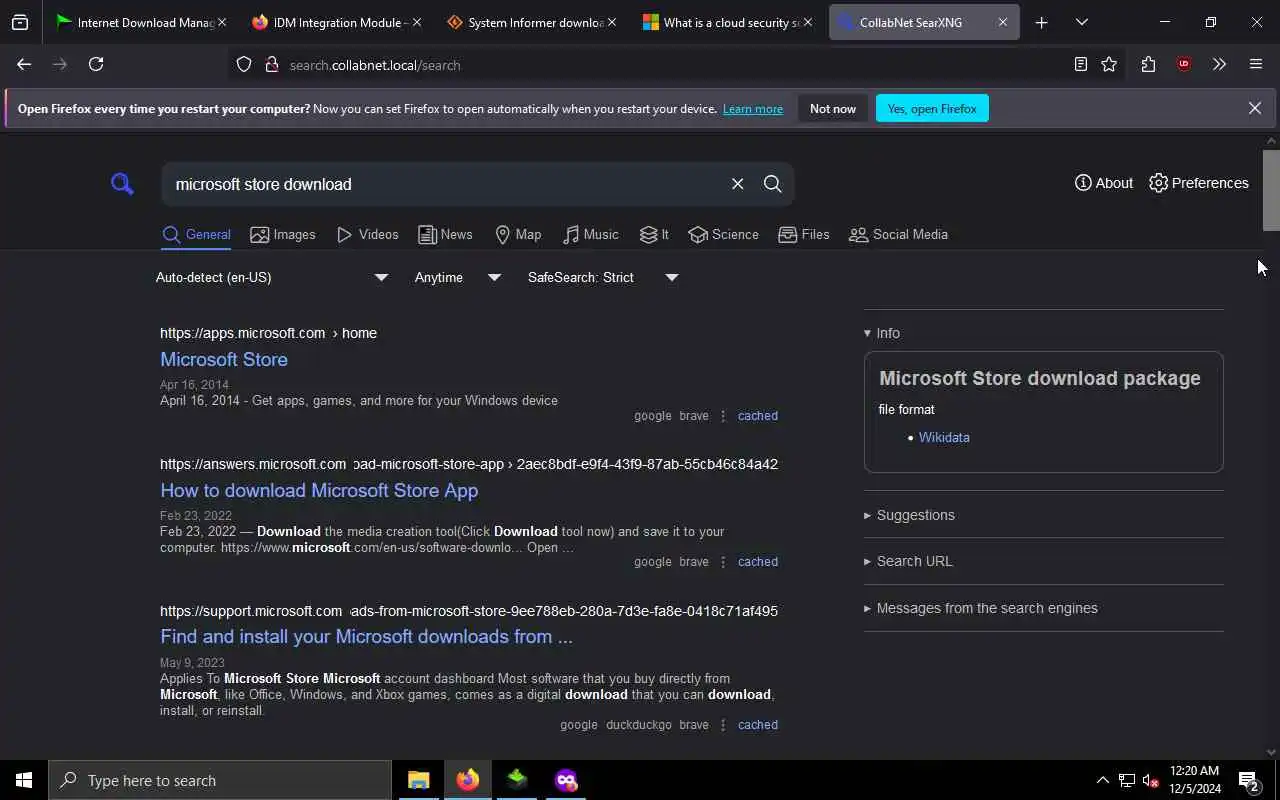This screenshot has width=1280, height=800.
Task: Switch to Social Media category
Action: [898, 235]
